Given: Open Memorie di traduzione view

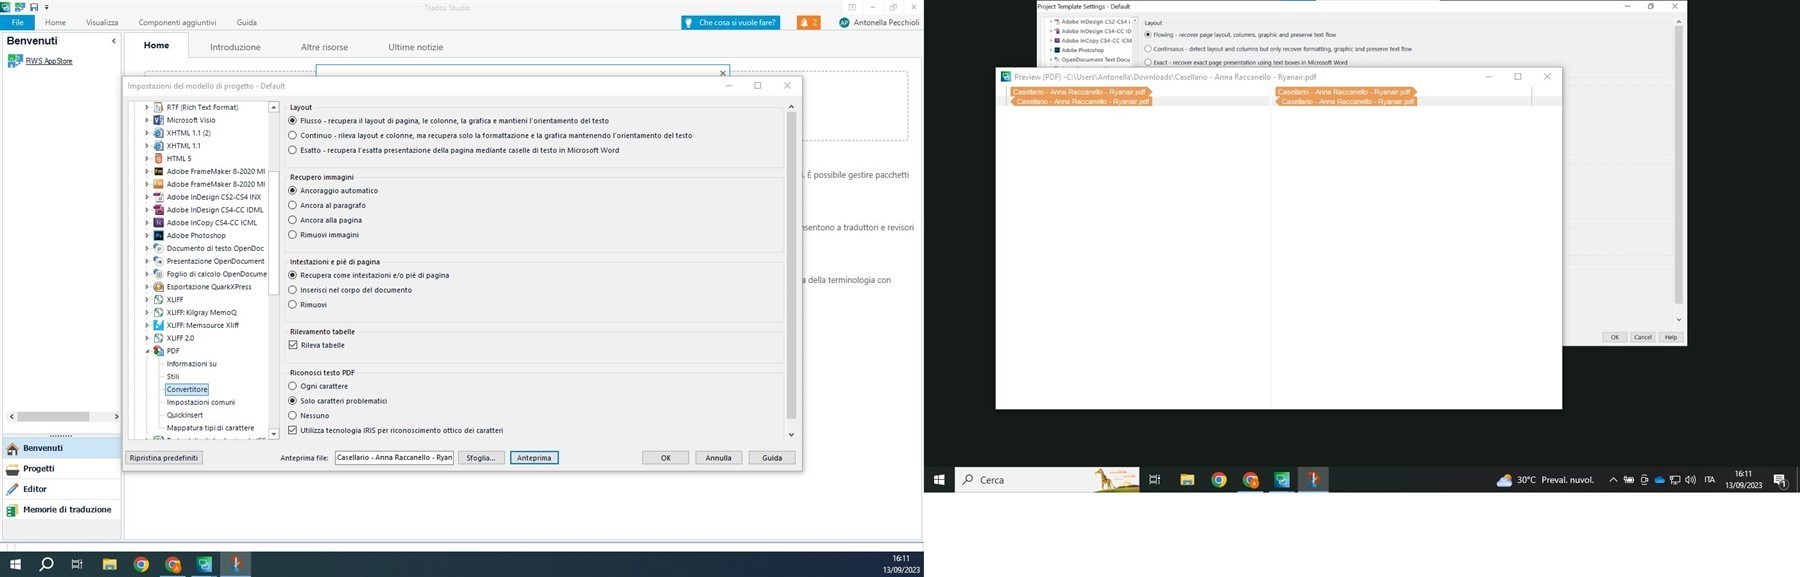Looking at the screenshot, I should point(60,510).
